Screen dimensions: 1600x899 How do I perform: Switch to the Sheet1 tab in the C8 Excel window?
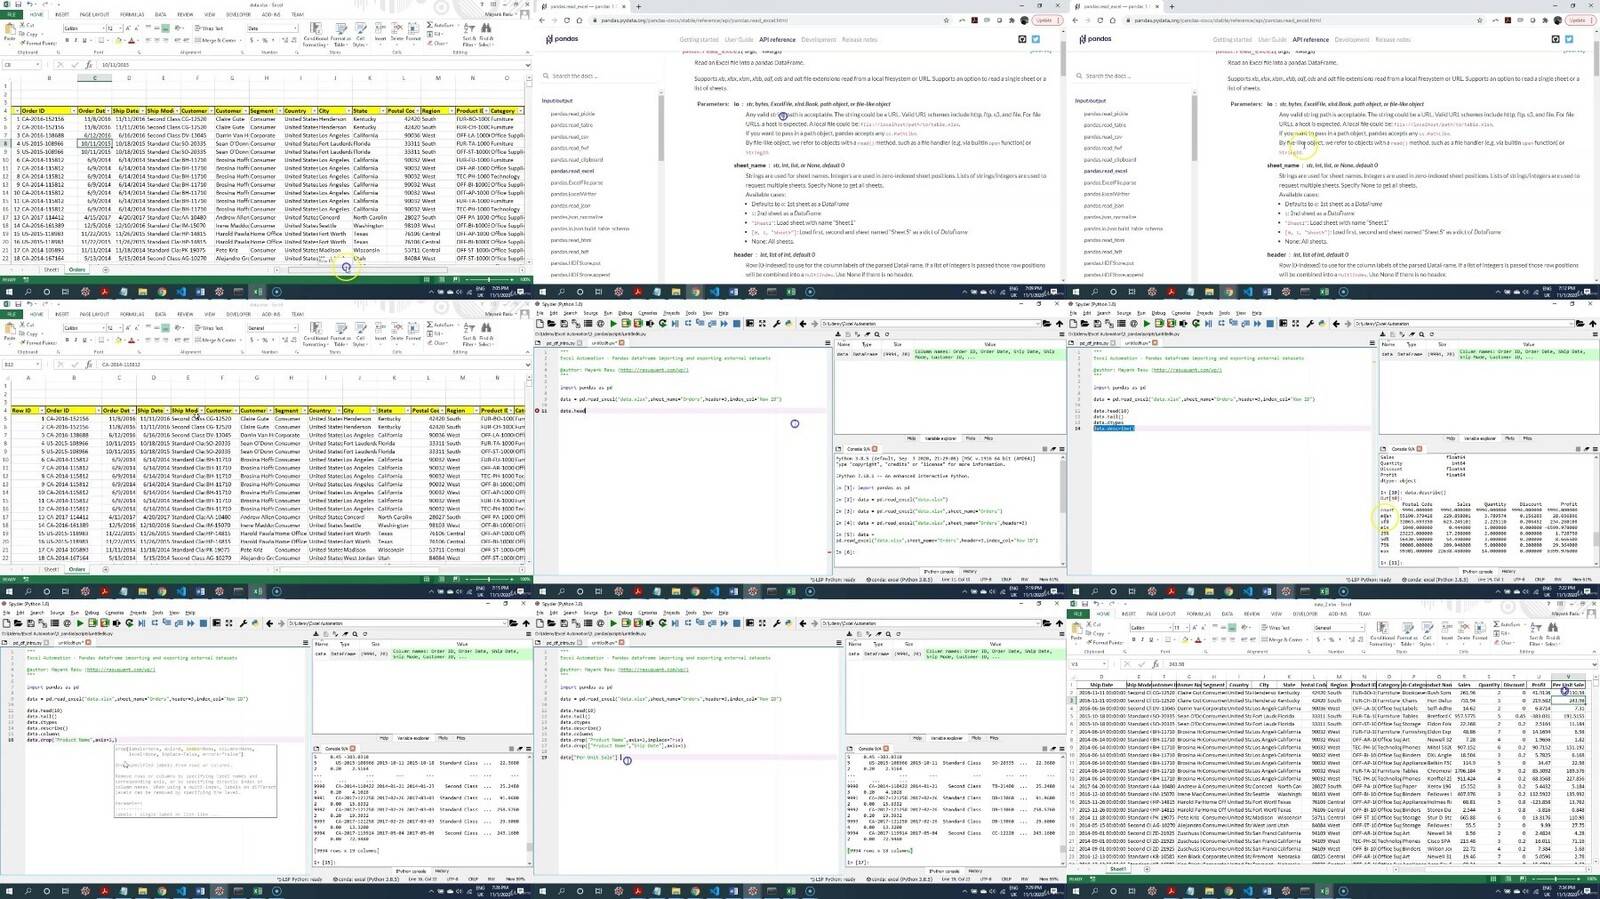coord(51,270)
